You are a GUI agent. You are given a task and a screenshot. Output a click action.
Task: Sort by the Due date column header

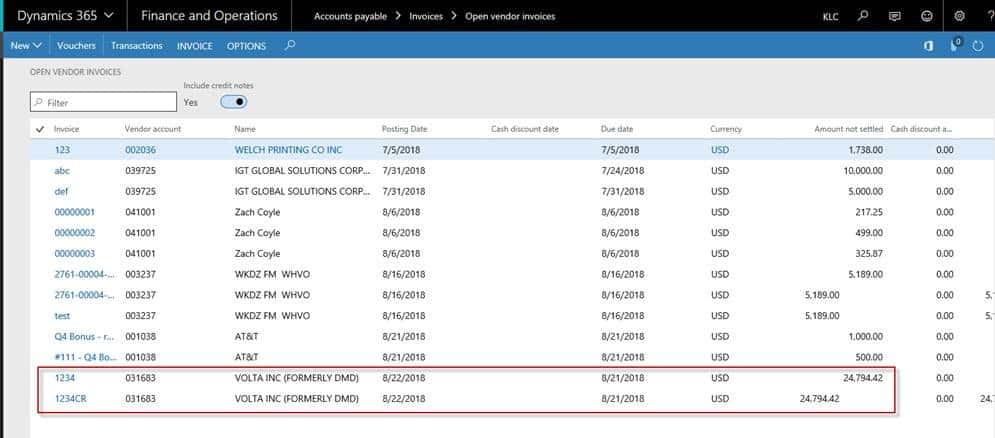(617, 129)
